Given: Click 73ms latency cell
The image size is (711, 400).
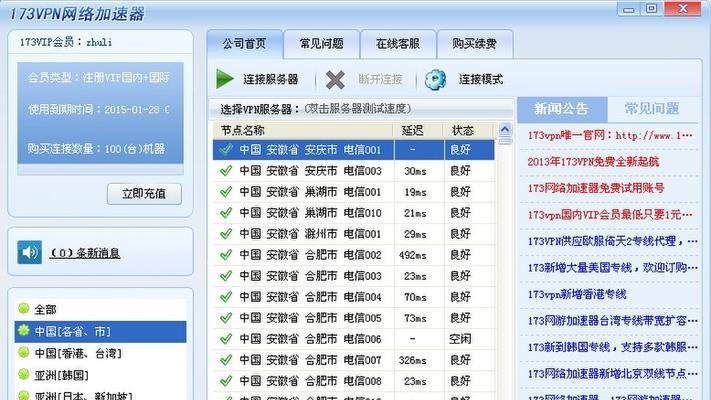Looking at the screenshot, I should (415, 318).
